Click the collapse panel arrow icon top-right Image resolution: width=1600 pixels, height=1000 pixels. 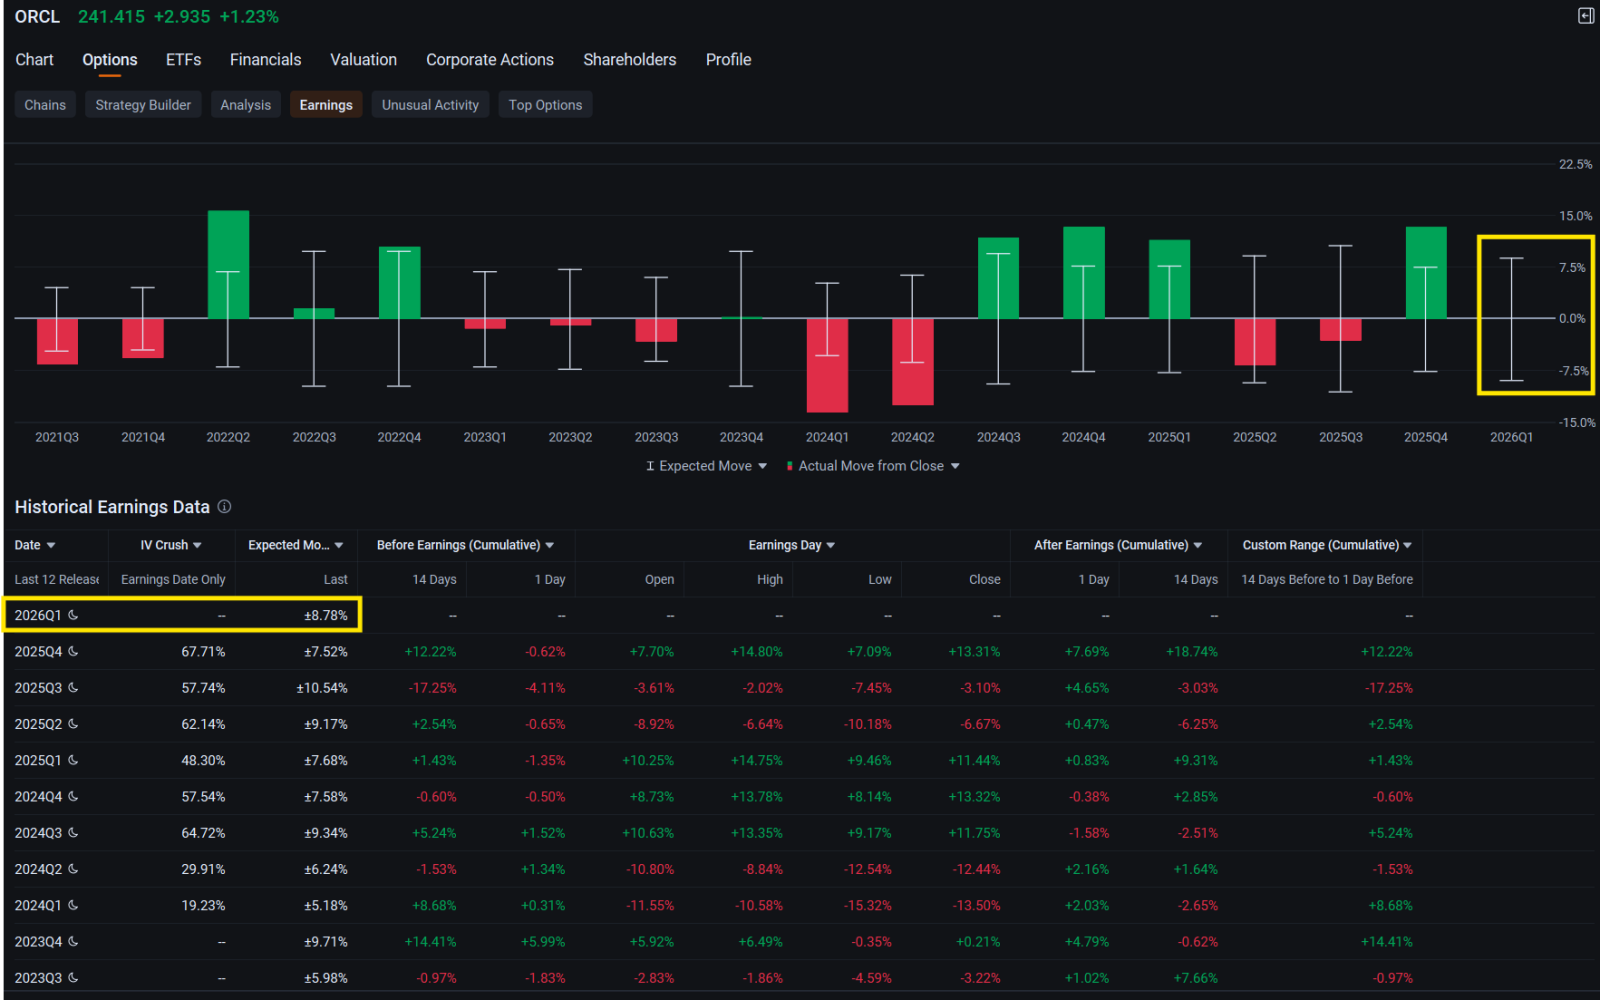(1585, 16)
